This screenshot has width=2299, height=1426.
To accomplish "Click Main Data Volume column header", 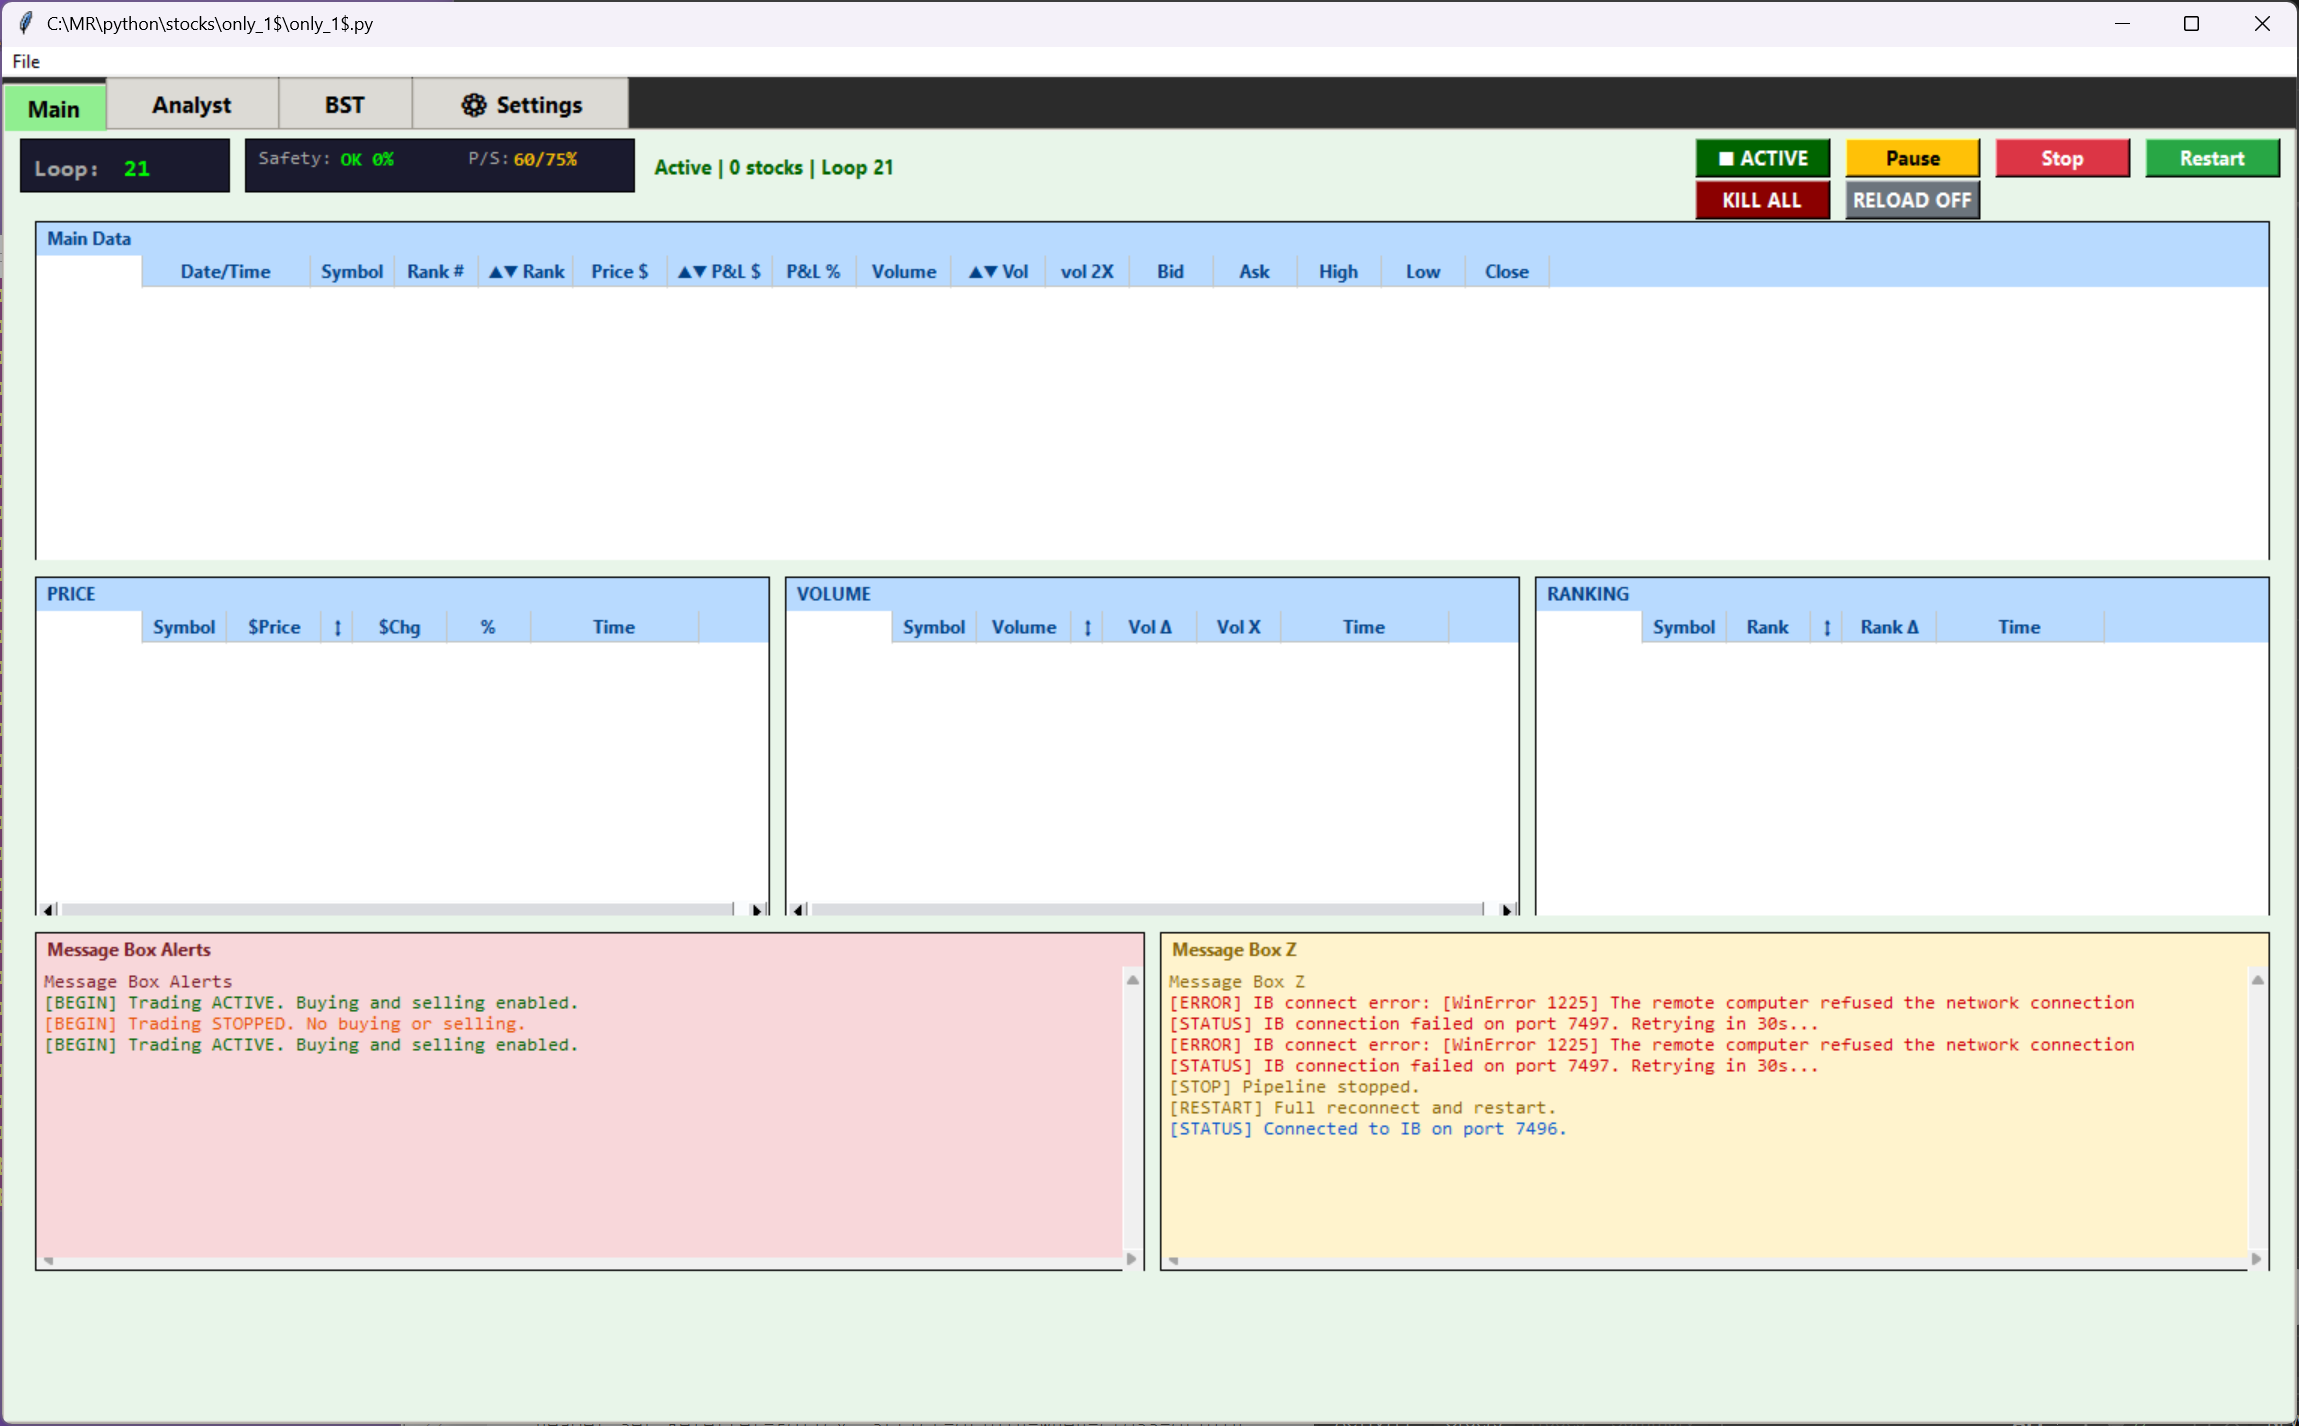I will (904, 272).
